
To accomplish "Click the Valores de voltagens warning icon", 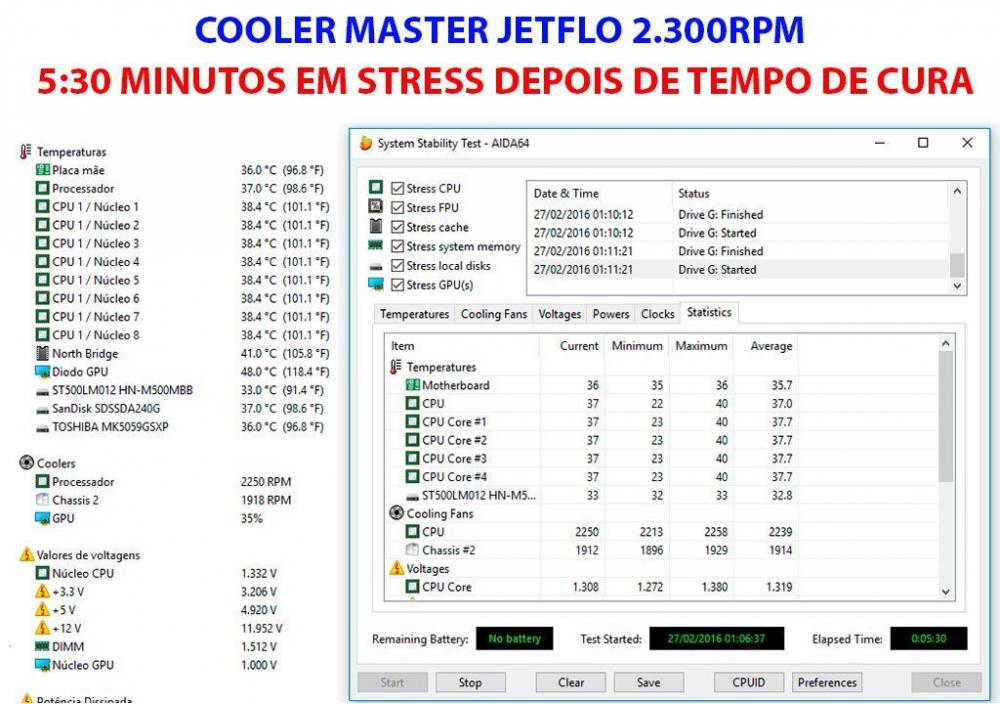I will coord(26,555).
